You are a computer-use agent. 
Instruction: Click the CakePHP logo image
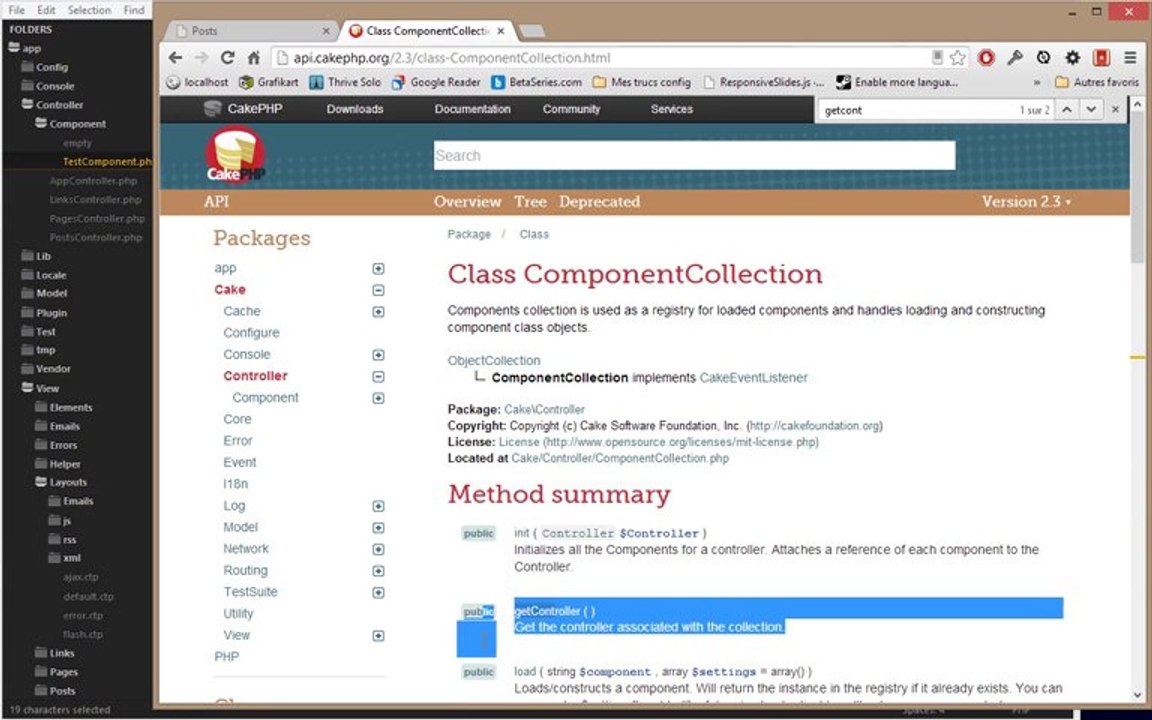pos(235,155)
